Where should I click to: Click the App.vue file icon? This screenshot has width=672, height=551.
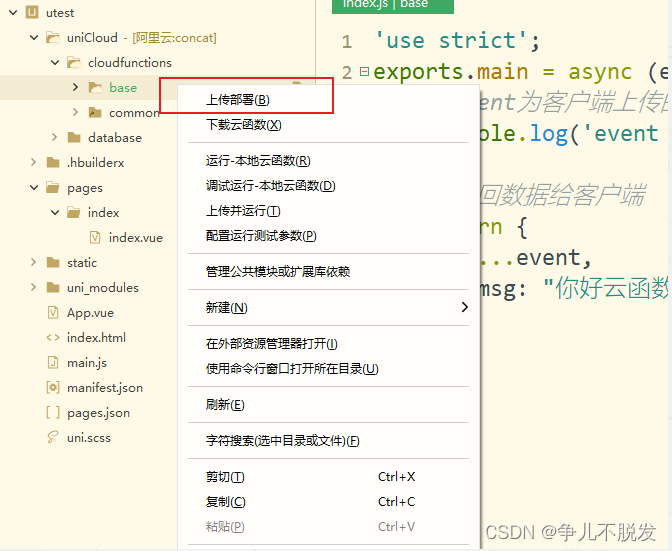(53, 312)
